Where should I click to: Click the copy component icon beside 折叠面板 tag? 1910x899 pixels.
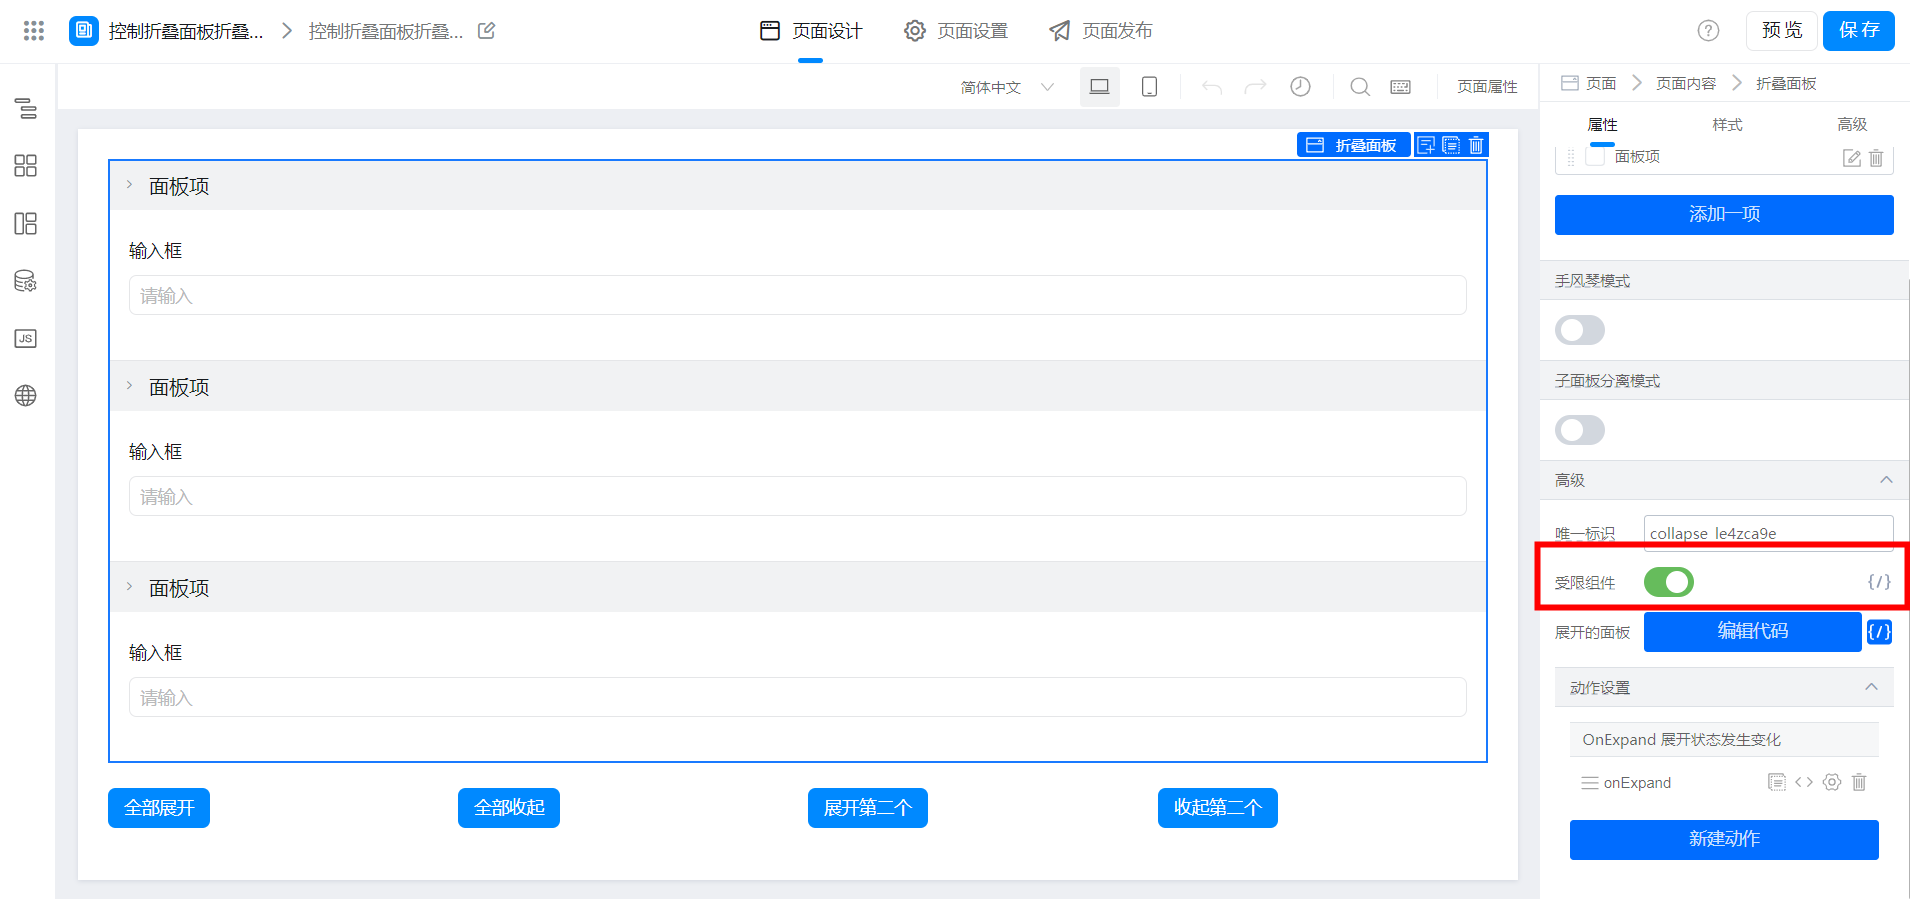(1451, 145)
